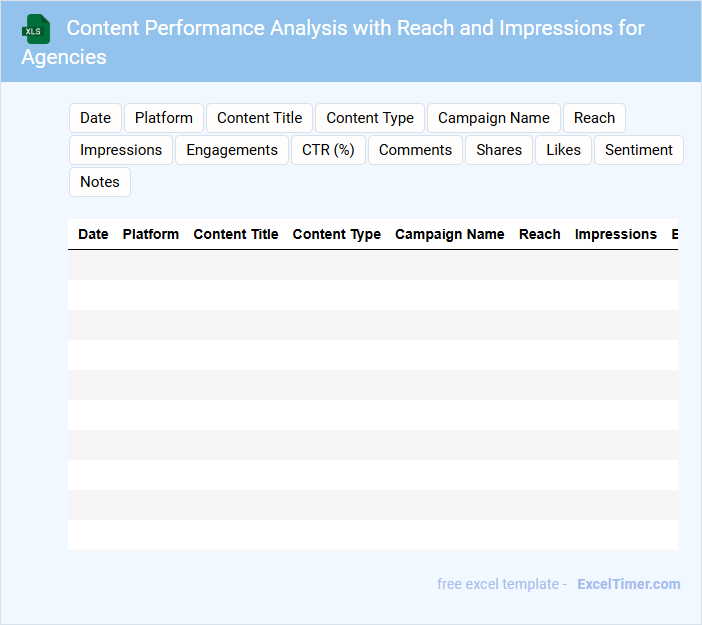This screenshot has height=625, width=702.
Task: Click the Content Type tag
Action: [x=370, y=118]
